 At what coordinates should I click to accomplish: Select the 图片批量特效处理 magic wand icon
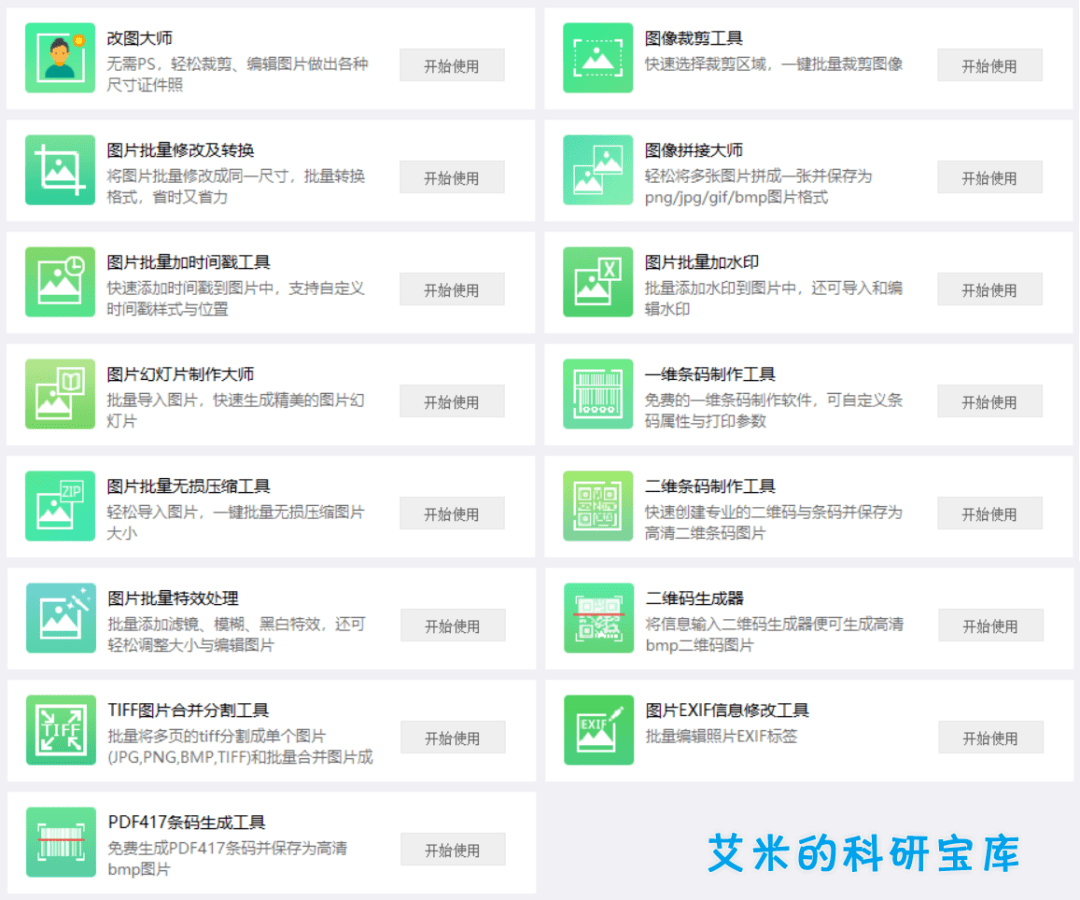point(61,618)
